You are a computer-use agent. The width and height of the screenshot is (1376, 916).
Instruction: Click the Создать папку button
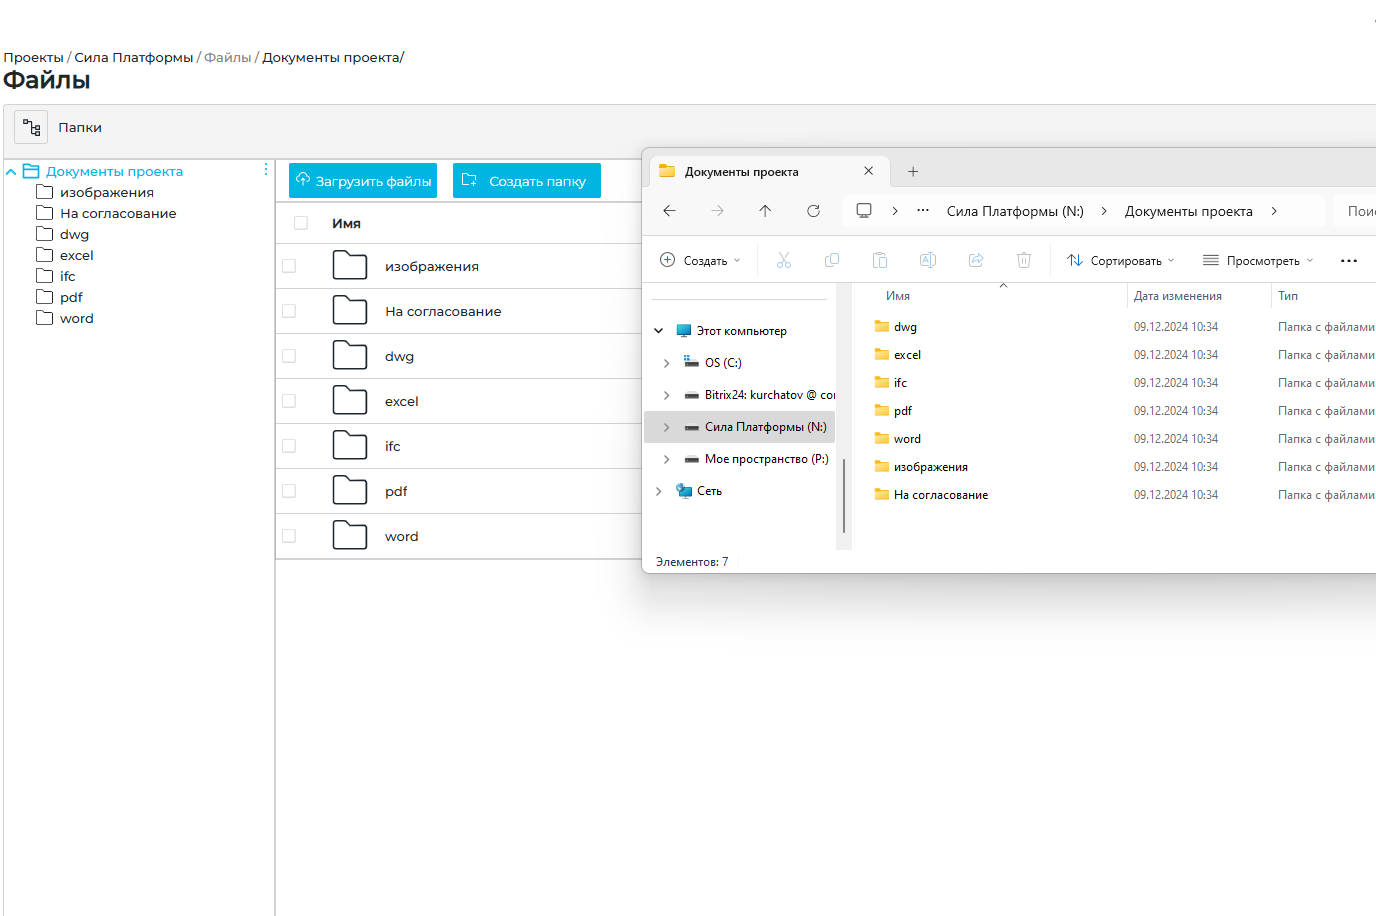pyautogui.click(x=527, y=181)
